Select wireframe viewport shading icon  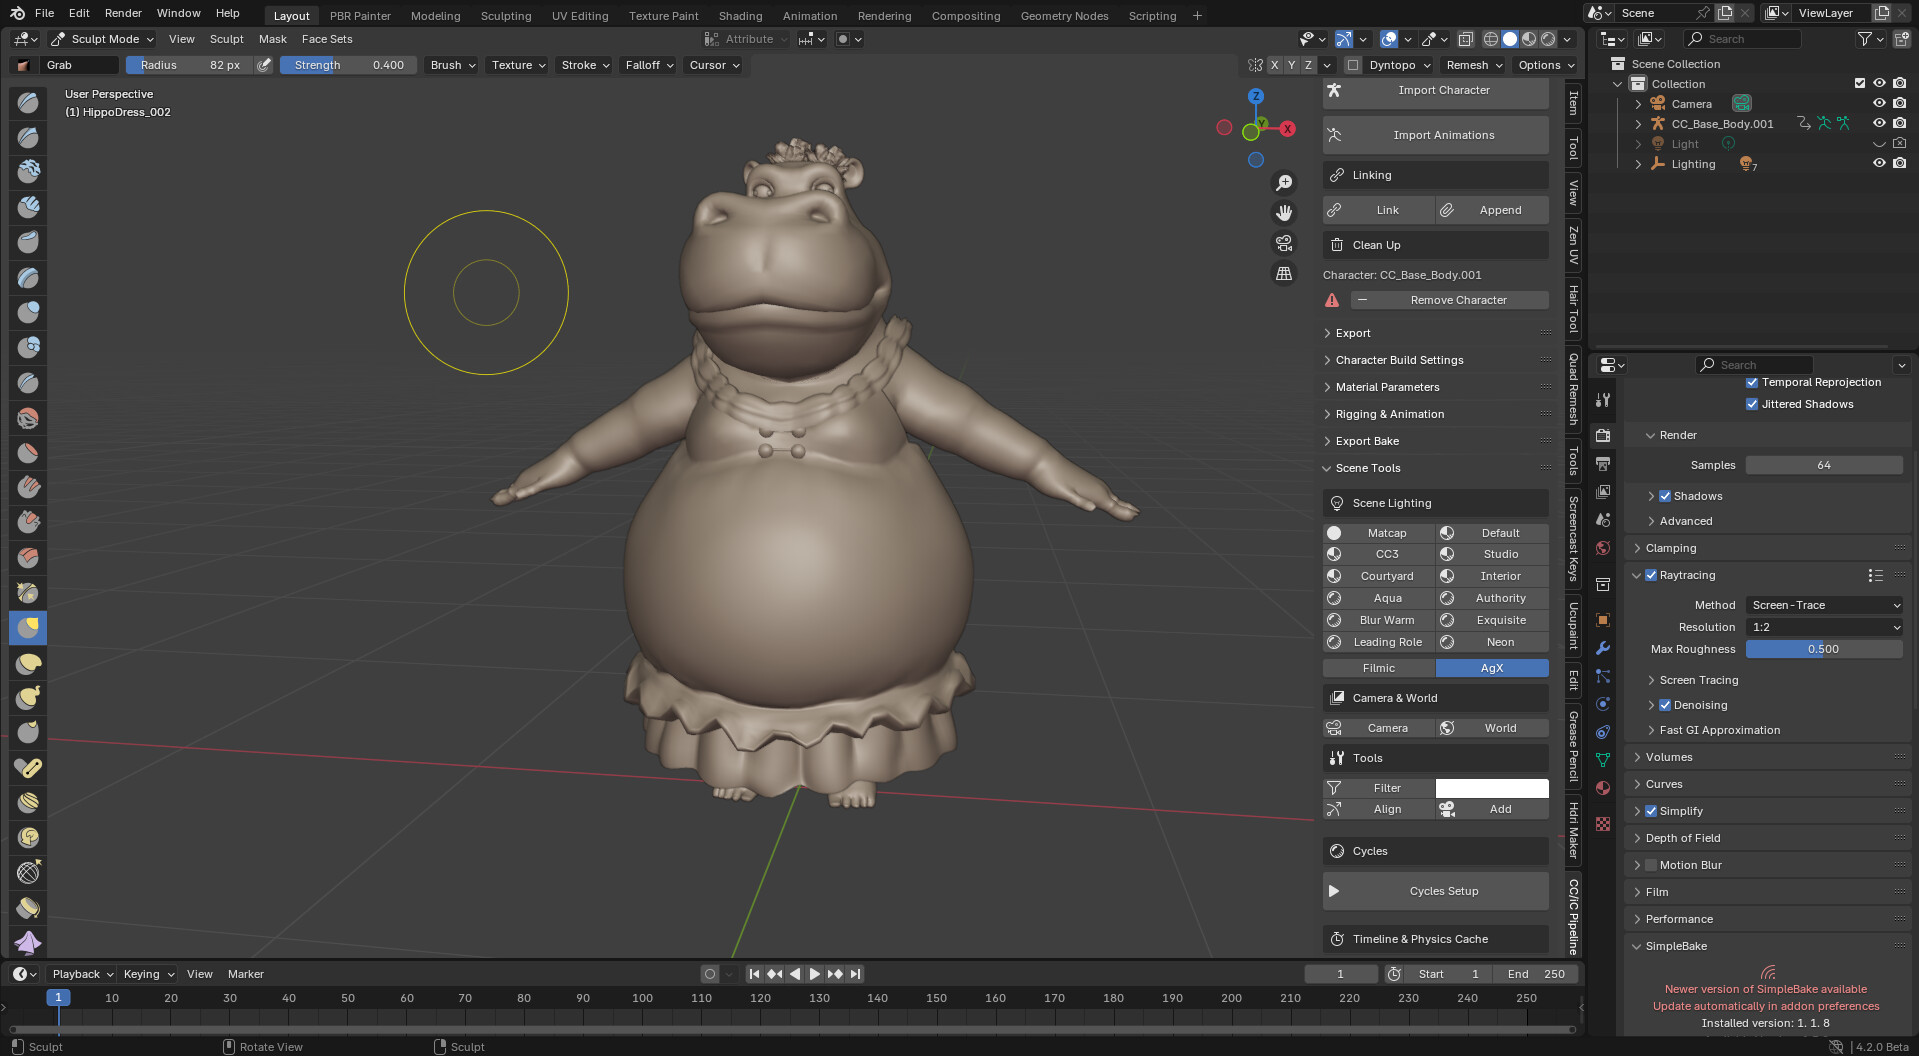click(x=1491, y=39)
